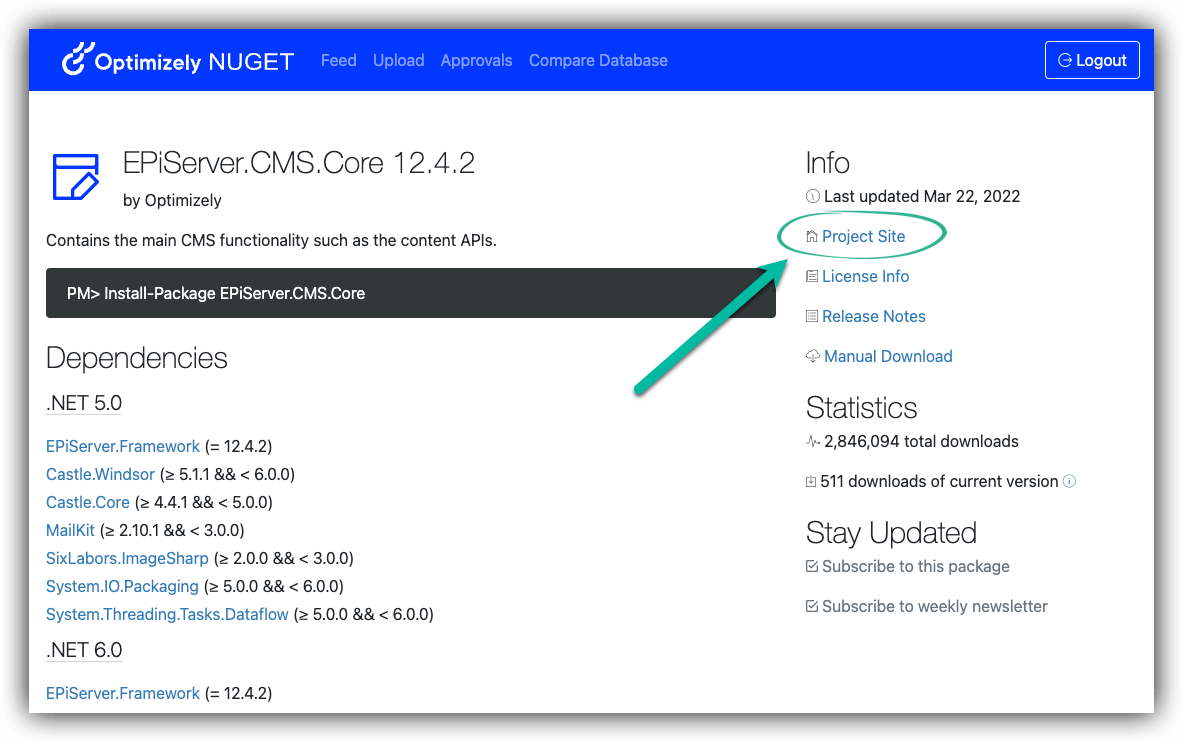Screen dimensions: 1183x742
Task: Open the Castle.Core dependency link
Action: [x=88, y=502]
